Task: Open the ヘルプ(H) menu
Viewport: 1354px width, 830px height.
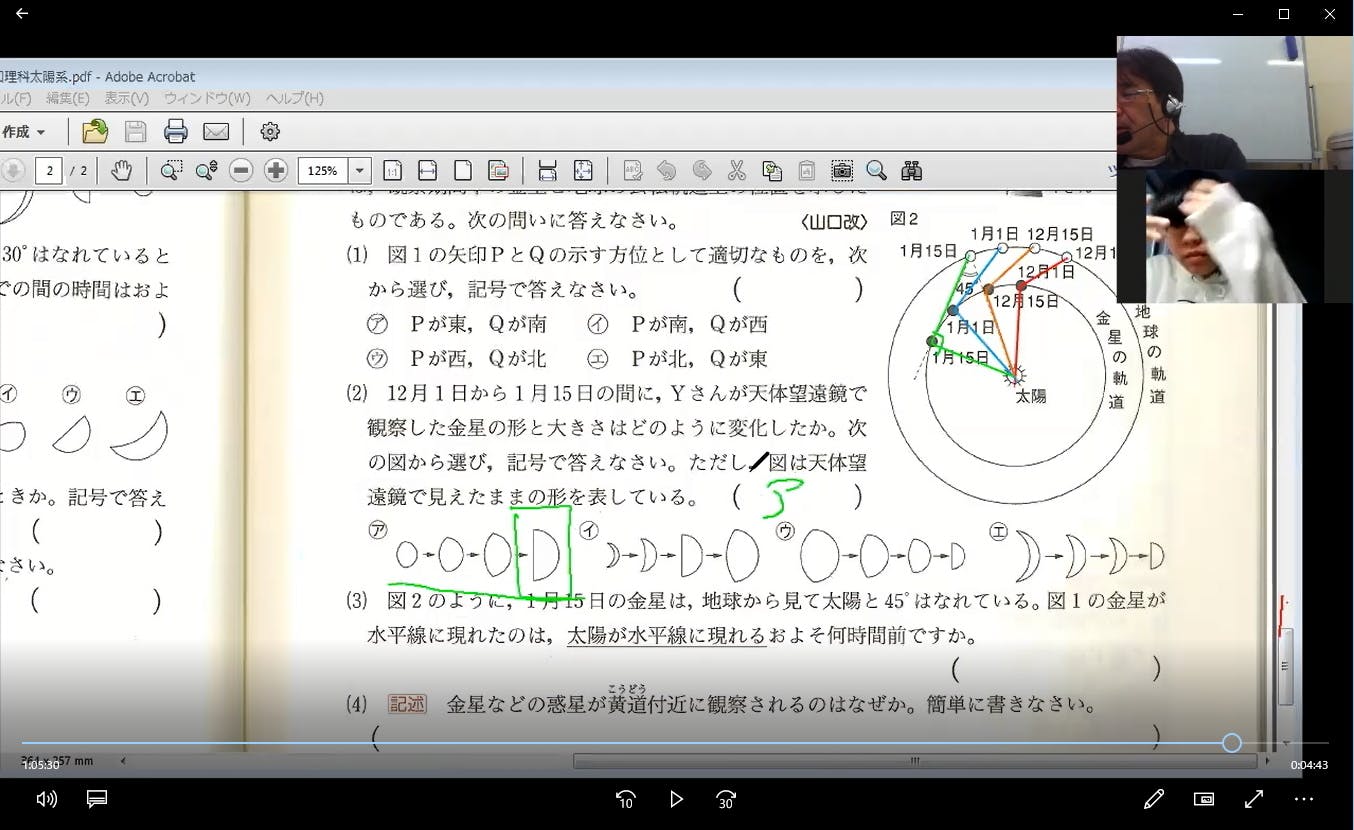Action: (294, 98)
